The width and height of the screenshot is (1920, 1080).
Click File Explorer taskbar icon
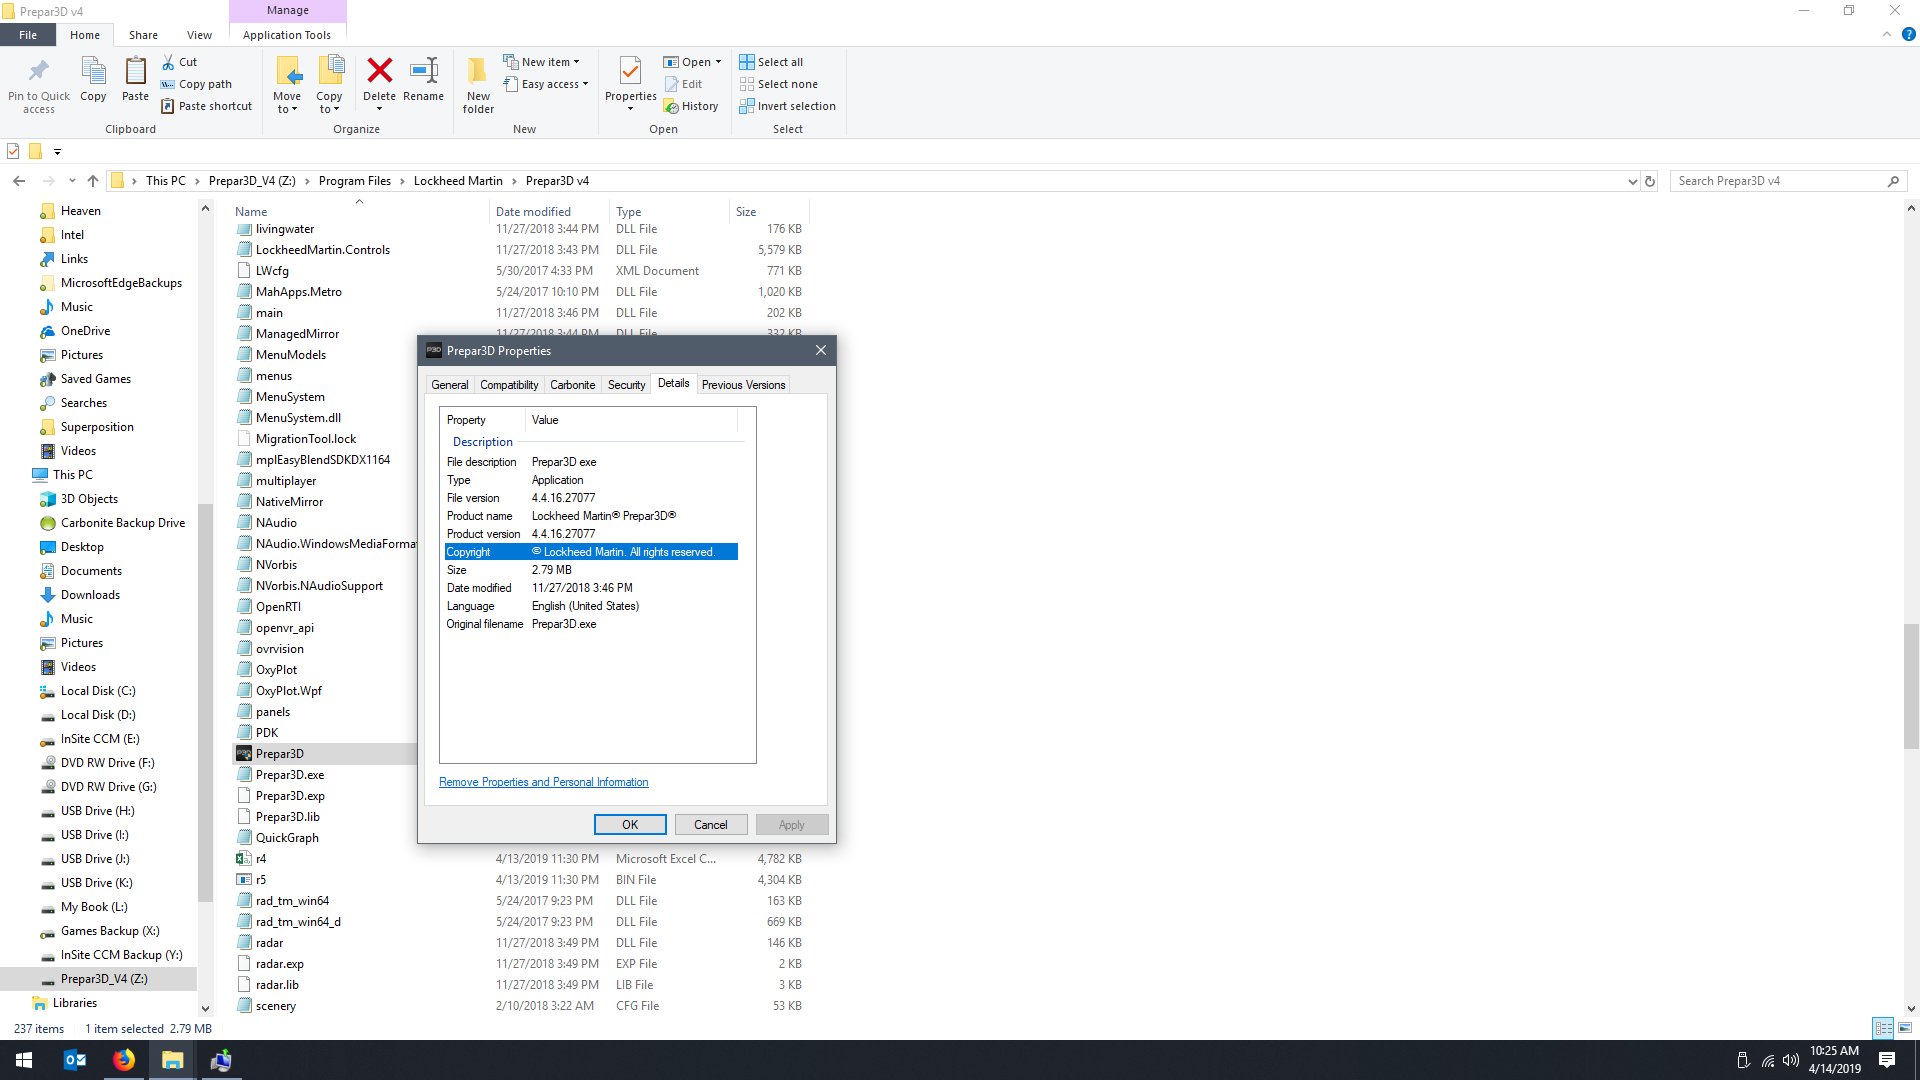click(173, 1060)
